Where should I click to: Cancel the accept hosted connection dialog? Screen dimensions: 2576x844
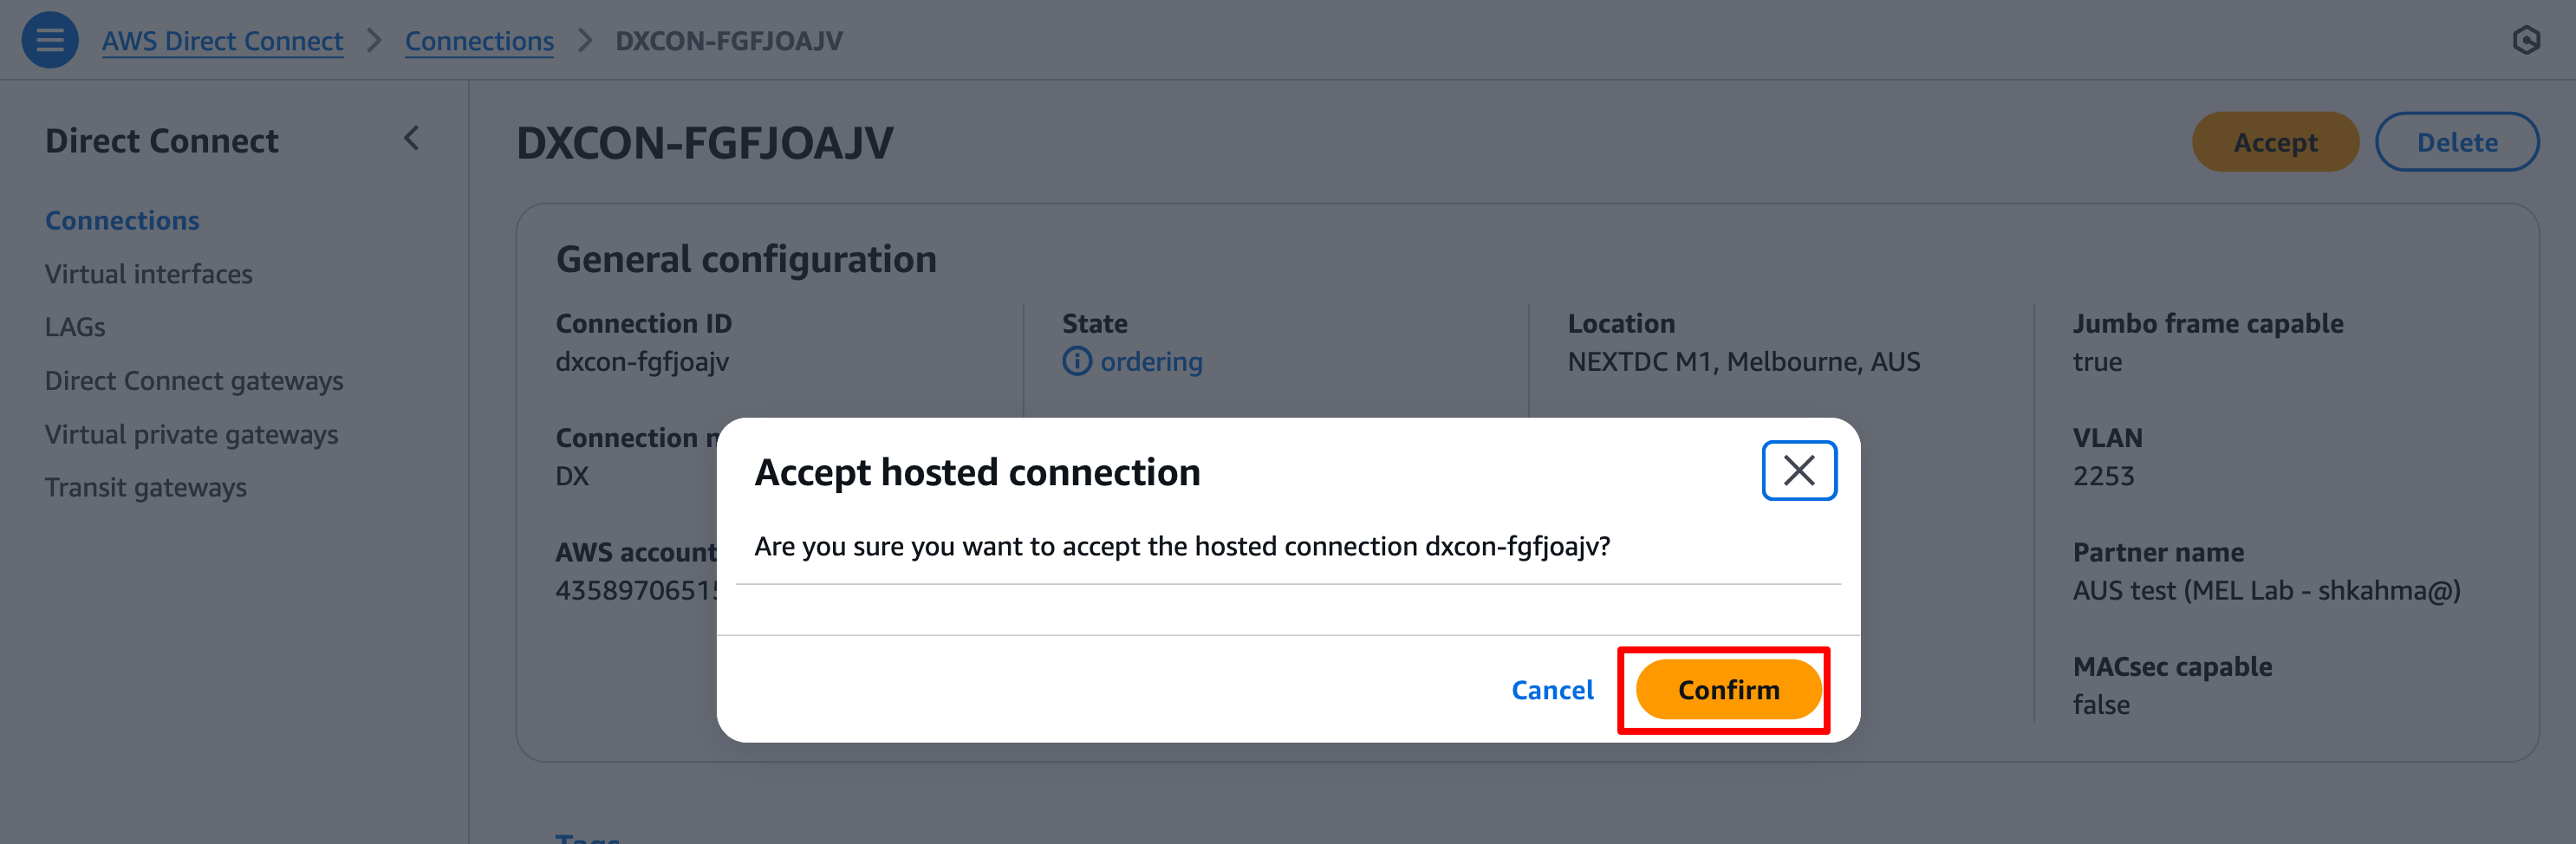1551,690
